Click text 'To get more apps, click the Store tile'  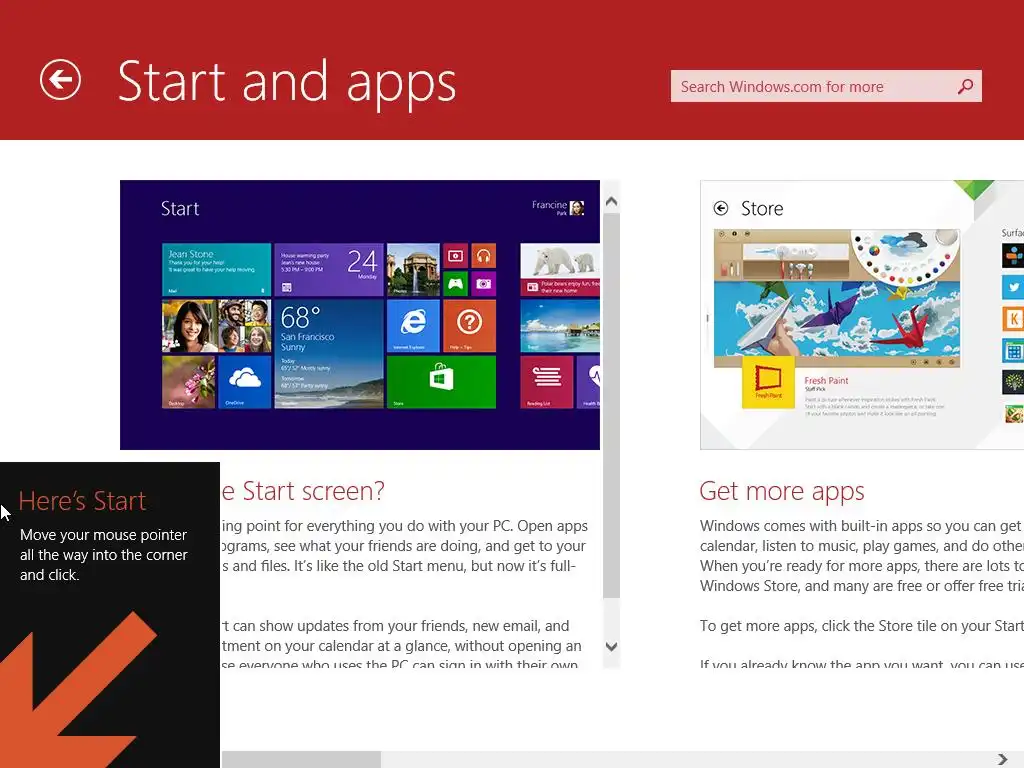[862, 626]
